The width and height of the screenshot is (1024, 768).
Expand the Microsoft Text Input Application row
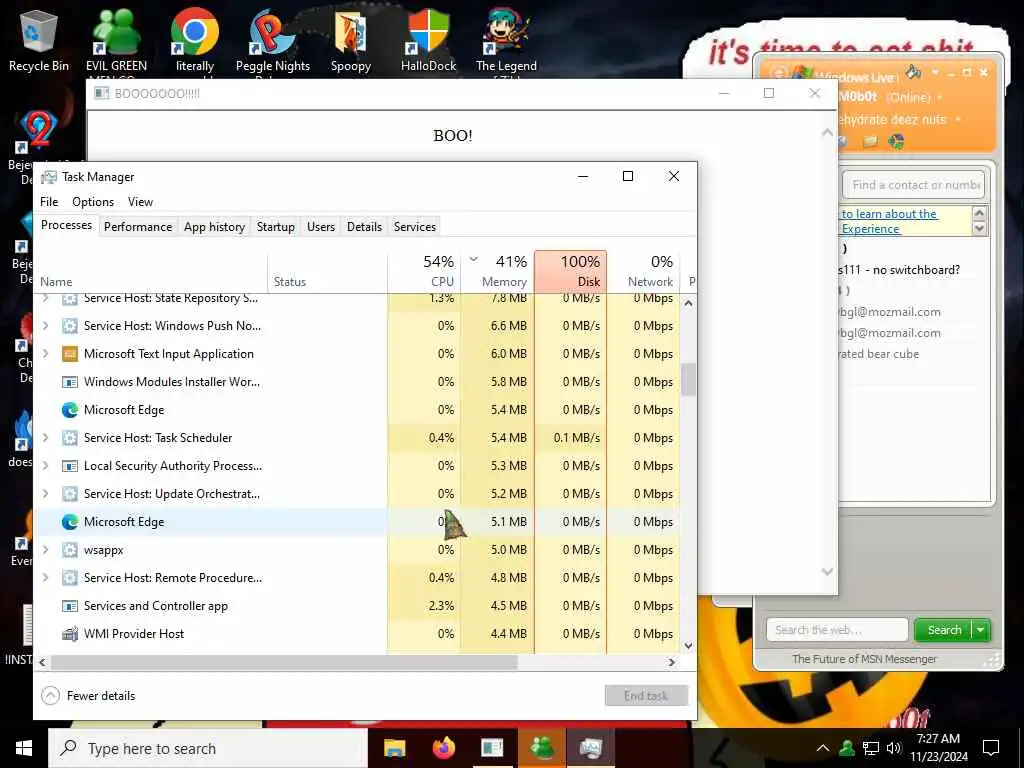pos(45,354)
